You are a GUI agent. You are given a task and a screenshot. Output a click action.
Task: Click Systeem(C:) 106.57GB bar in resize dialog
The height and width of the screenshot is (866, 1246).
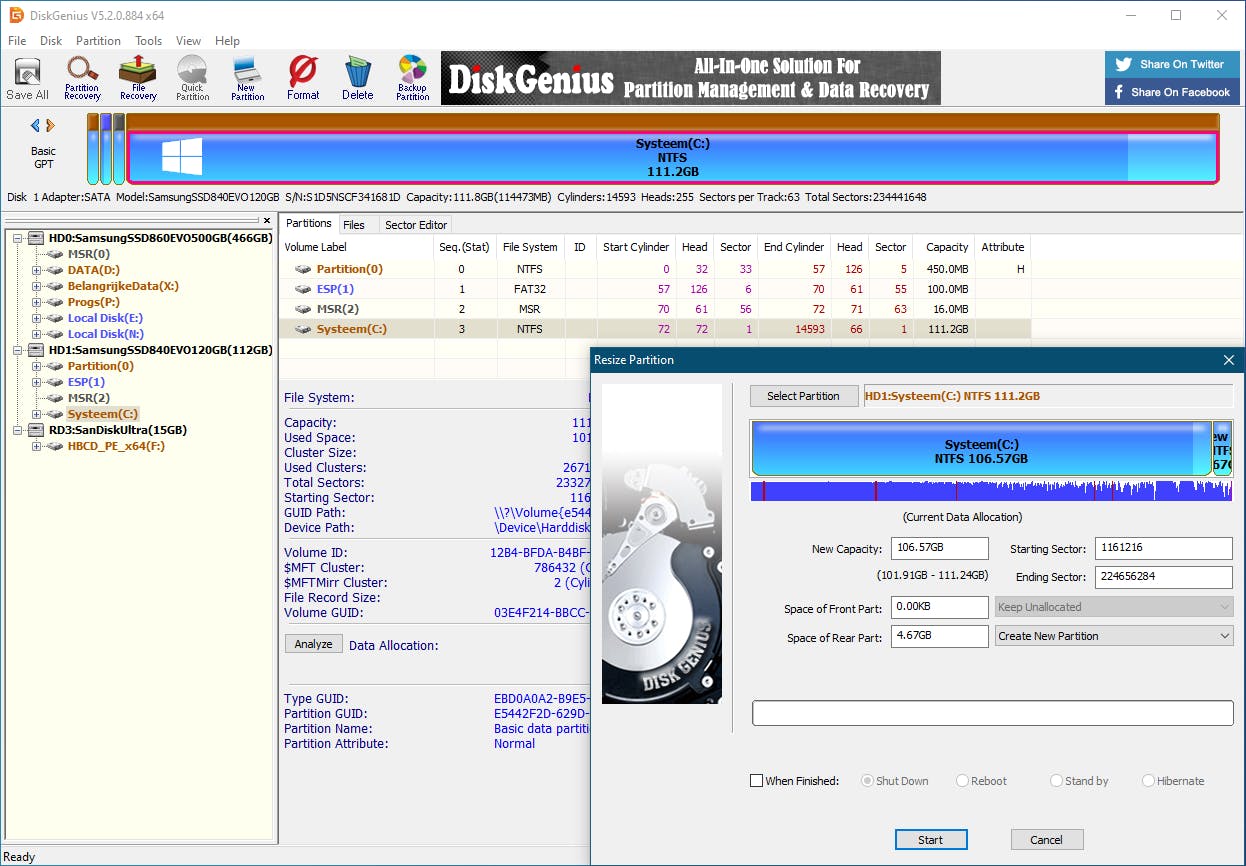pyautogui.click(x=981, y=448)
